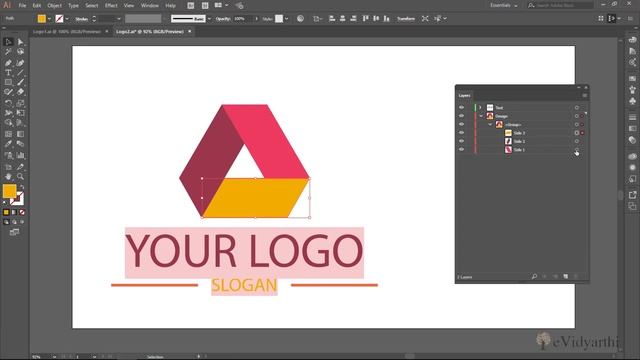Click the Create New Layer icon
640x360 pixels.
click(x=566, y=277)
